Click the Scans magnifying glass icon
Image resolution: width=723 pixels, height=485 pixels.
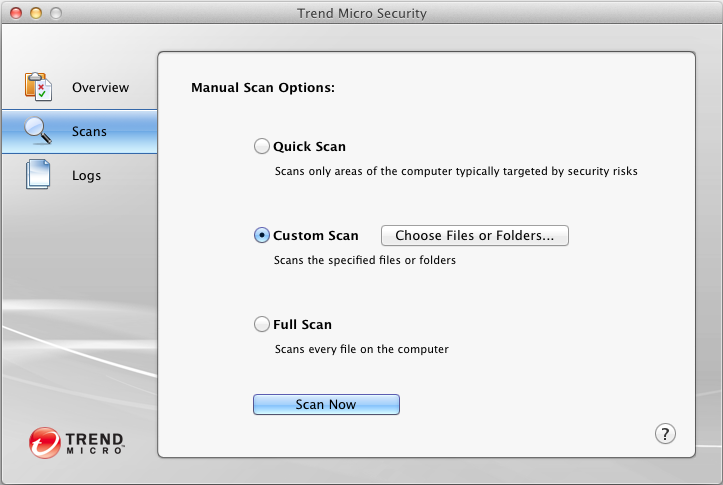(x=38, y=131)
